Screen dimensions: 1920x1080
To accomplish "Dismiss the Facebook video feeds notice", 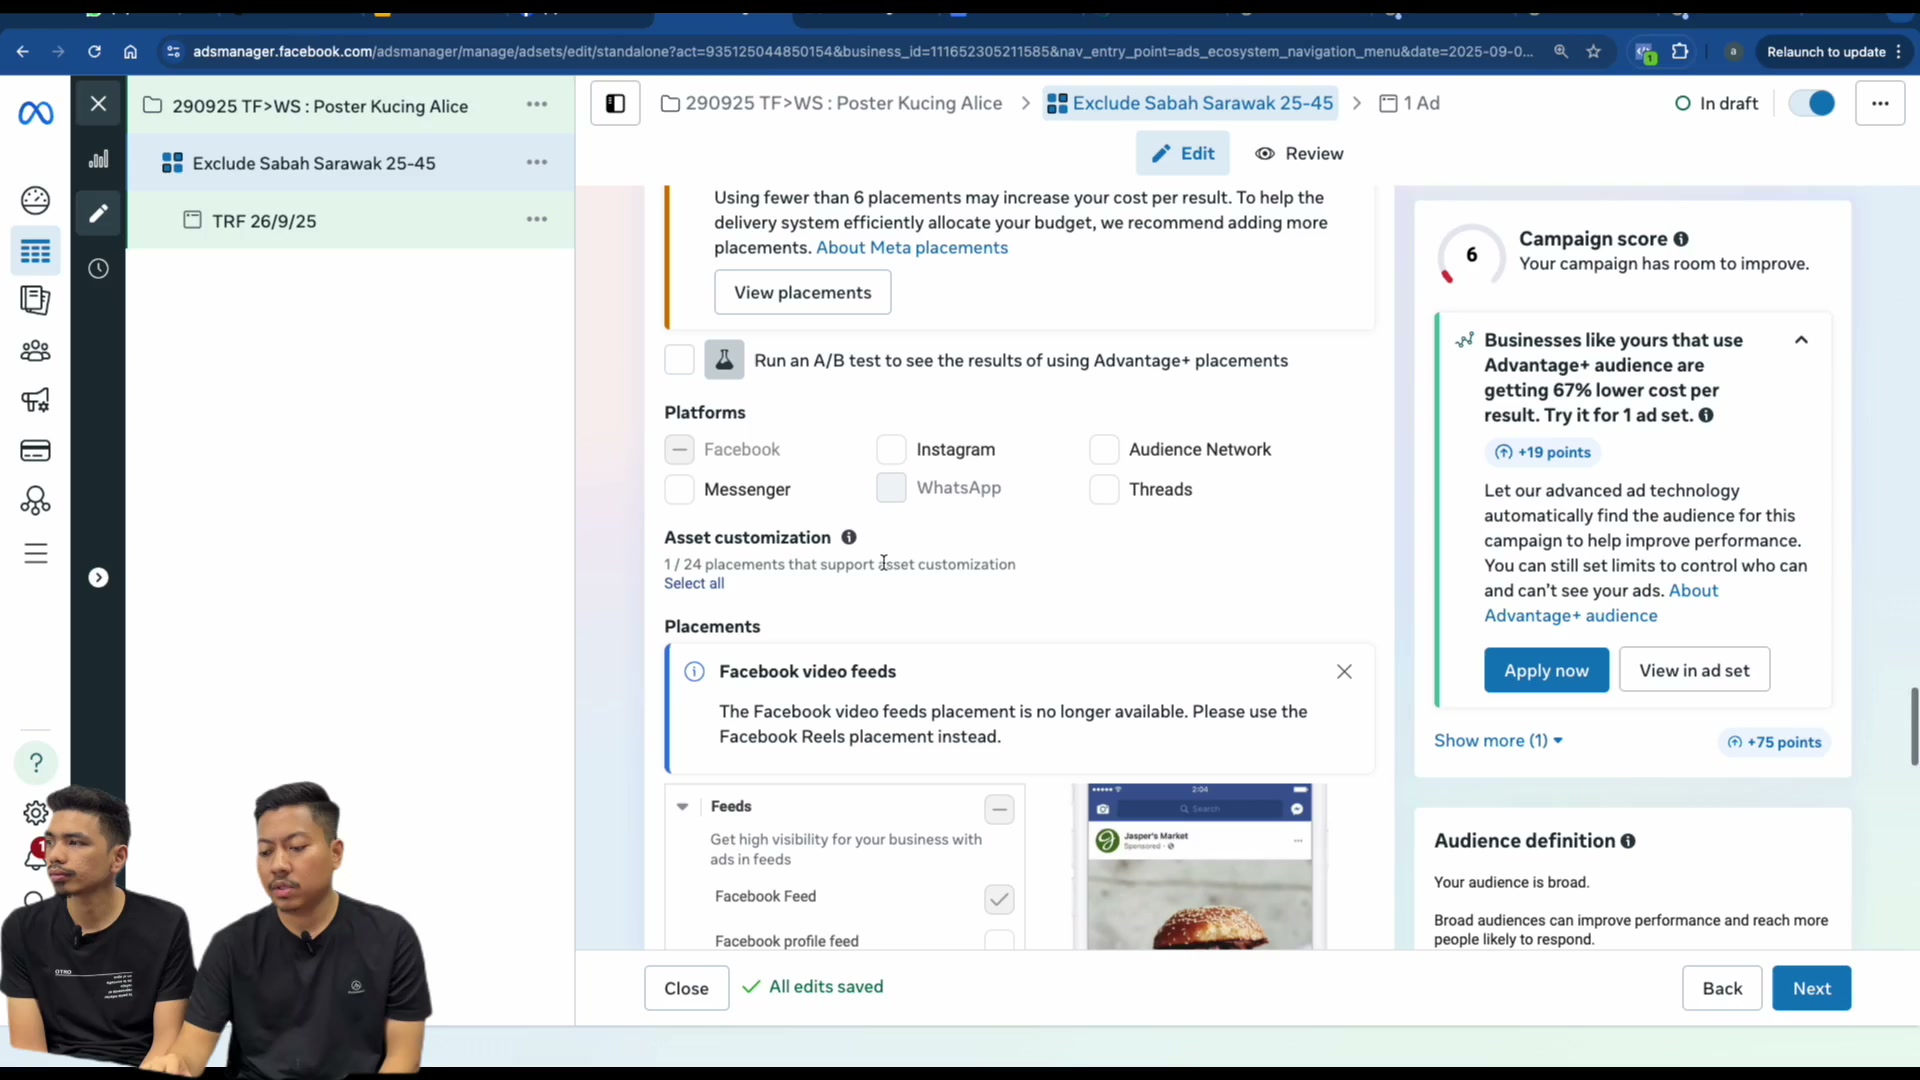I will click(x=1344, y=672).
